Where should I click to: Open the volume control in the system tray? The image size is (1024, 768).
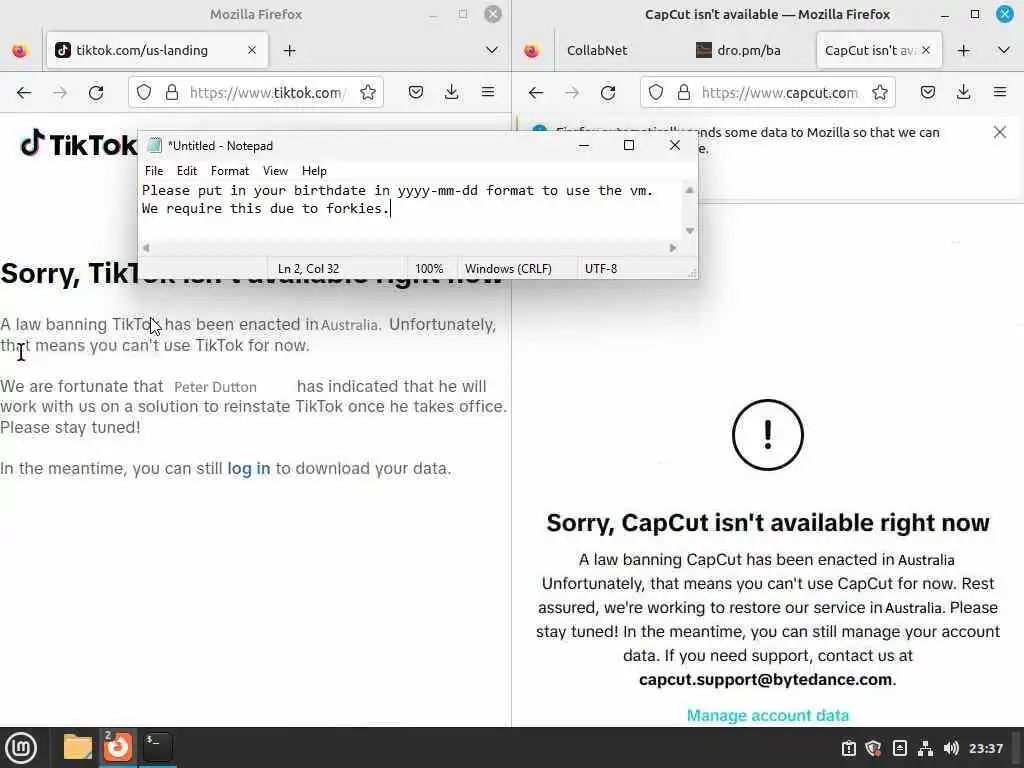[951, 748]
